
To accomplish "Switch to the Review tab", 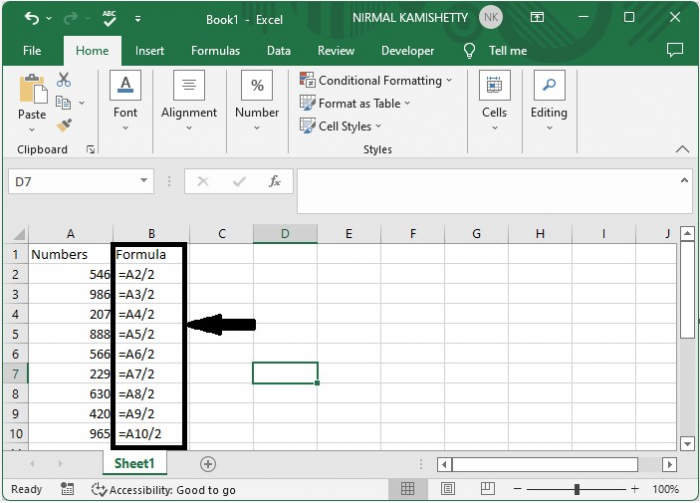I will (x=336, y=51).
